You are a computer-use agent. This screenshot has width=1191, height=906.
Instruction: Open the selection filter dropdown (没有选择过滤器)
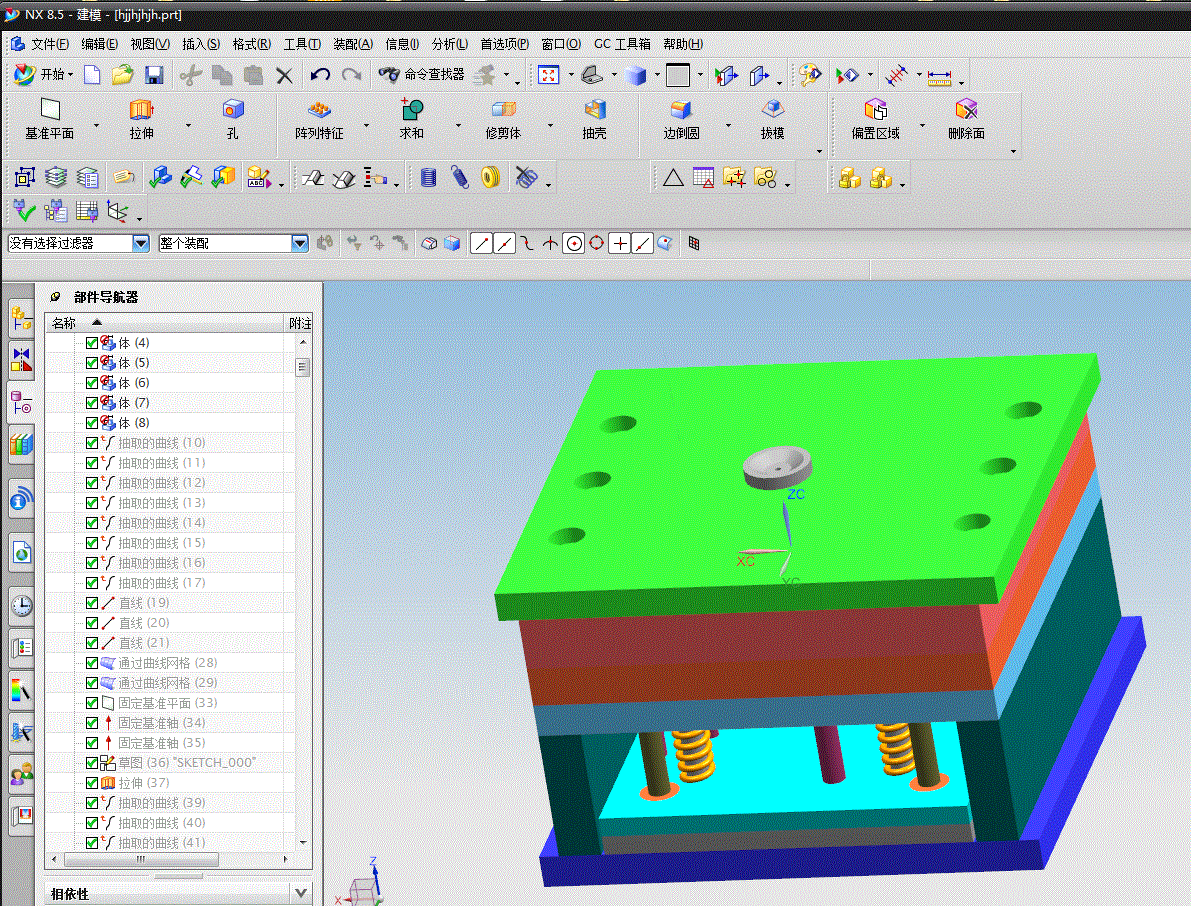[141, 243]
